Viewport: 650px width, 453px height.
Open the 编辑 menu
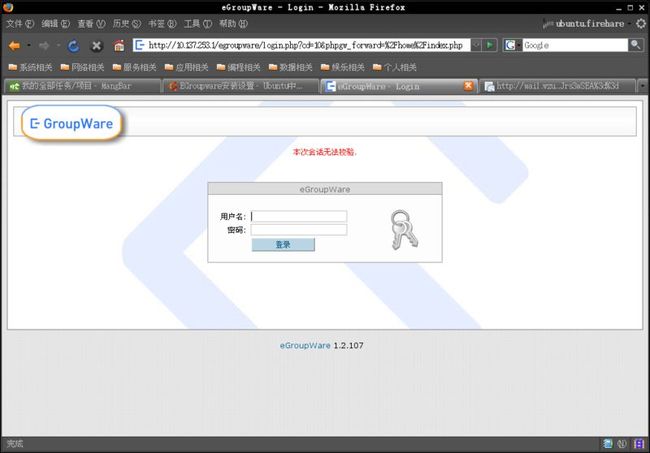(56, 24)
